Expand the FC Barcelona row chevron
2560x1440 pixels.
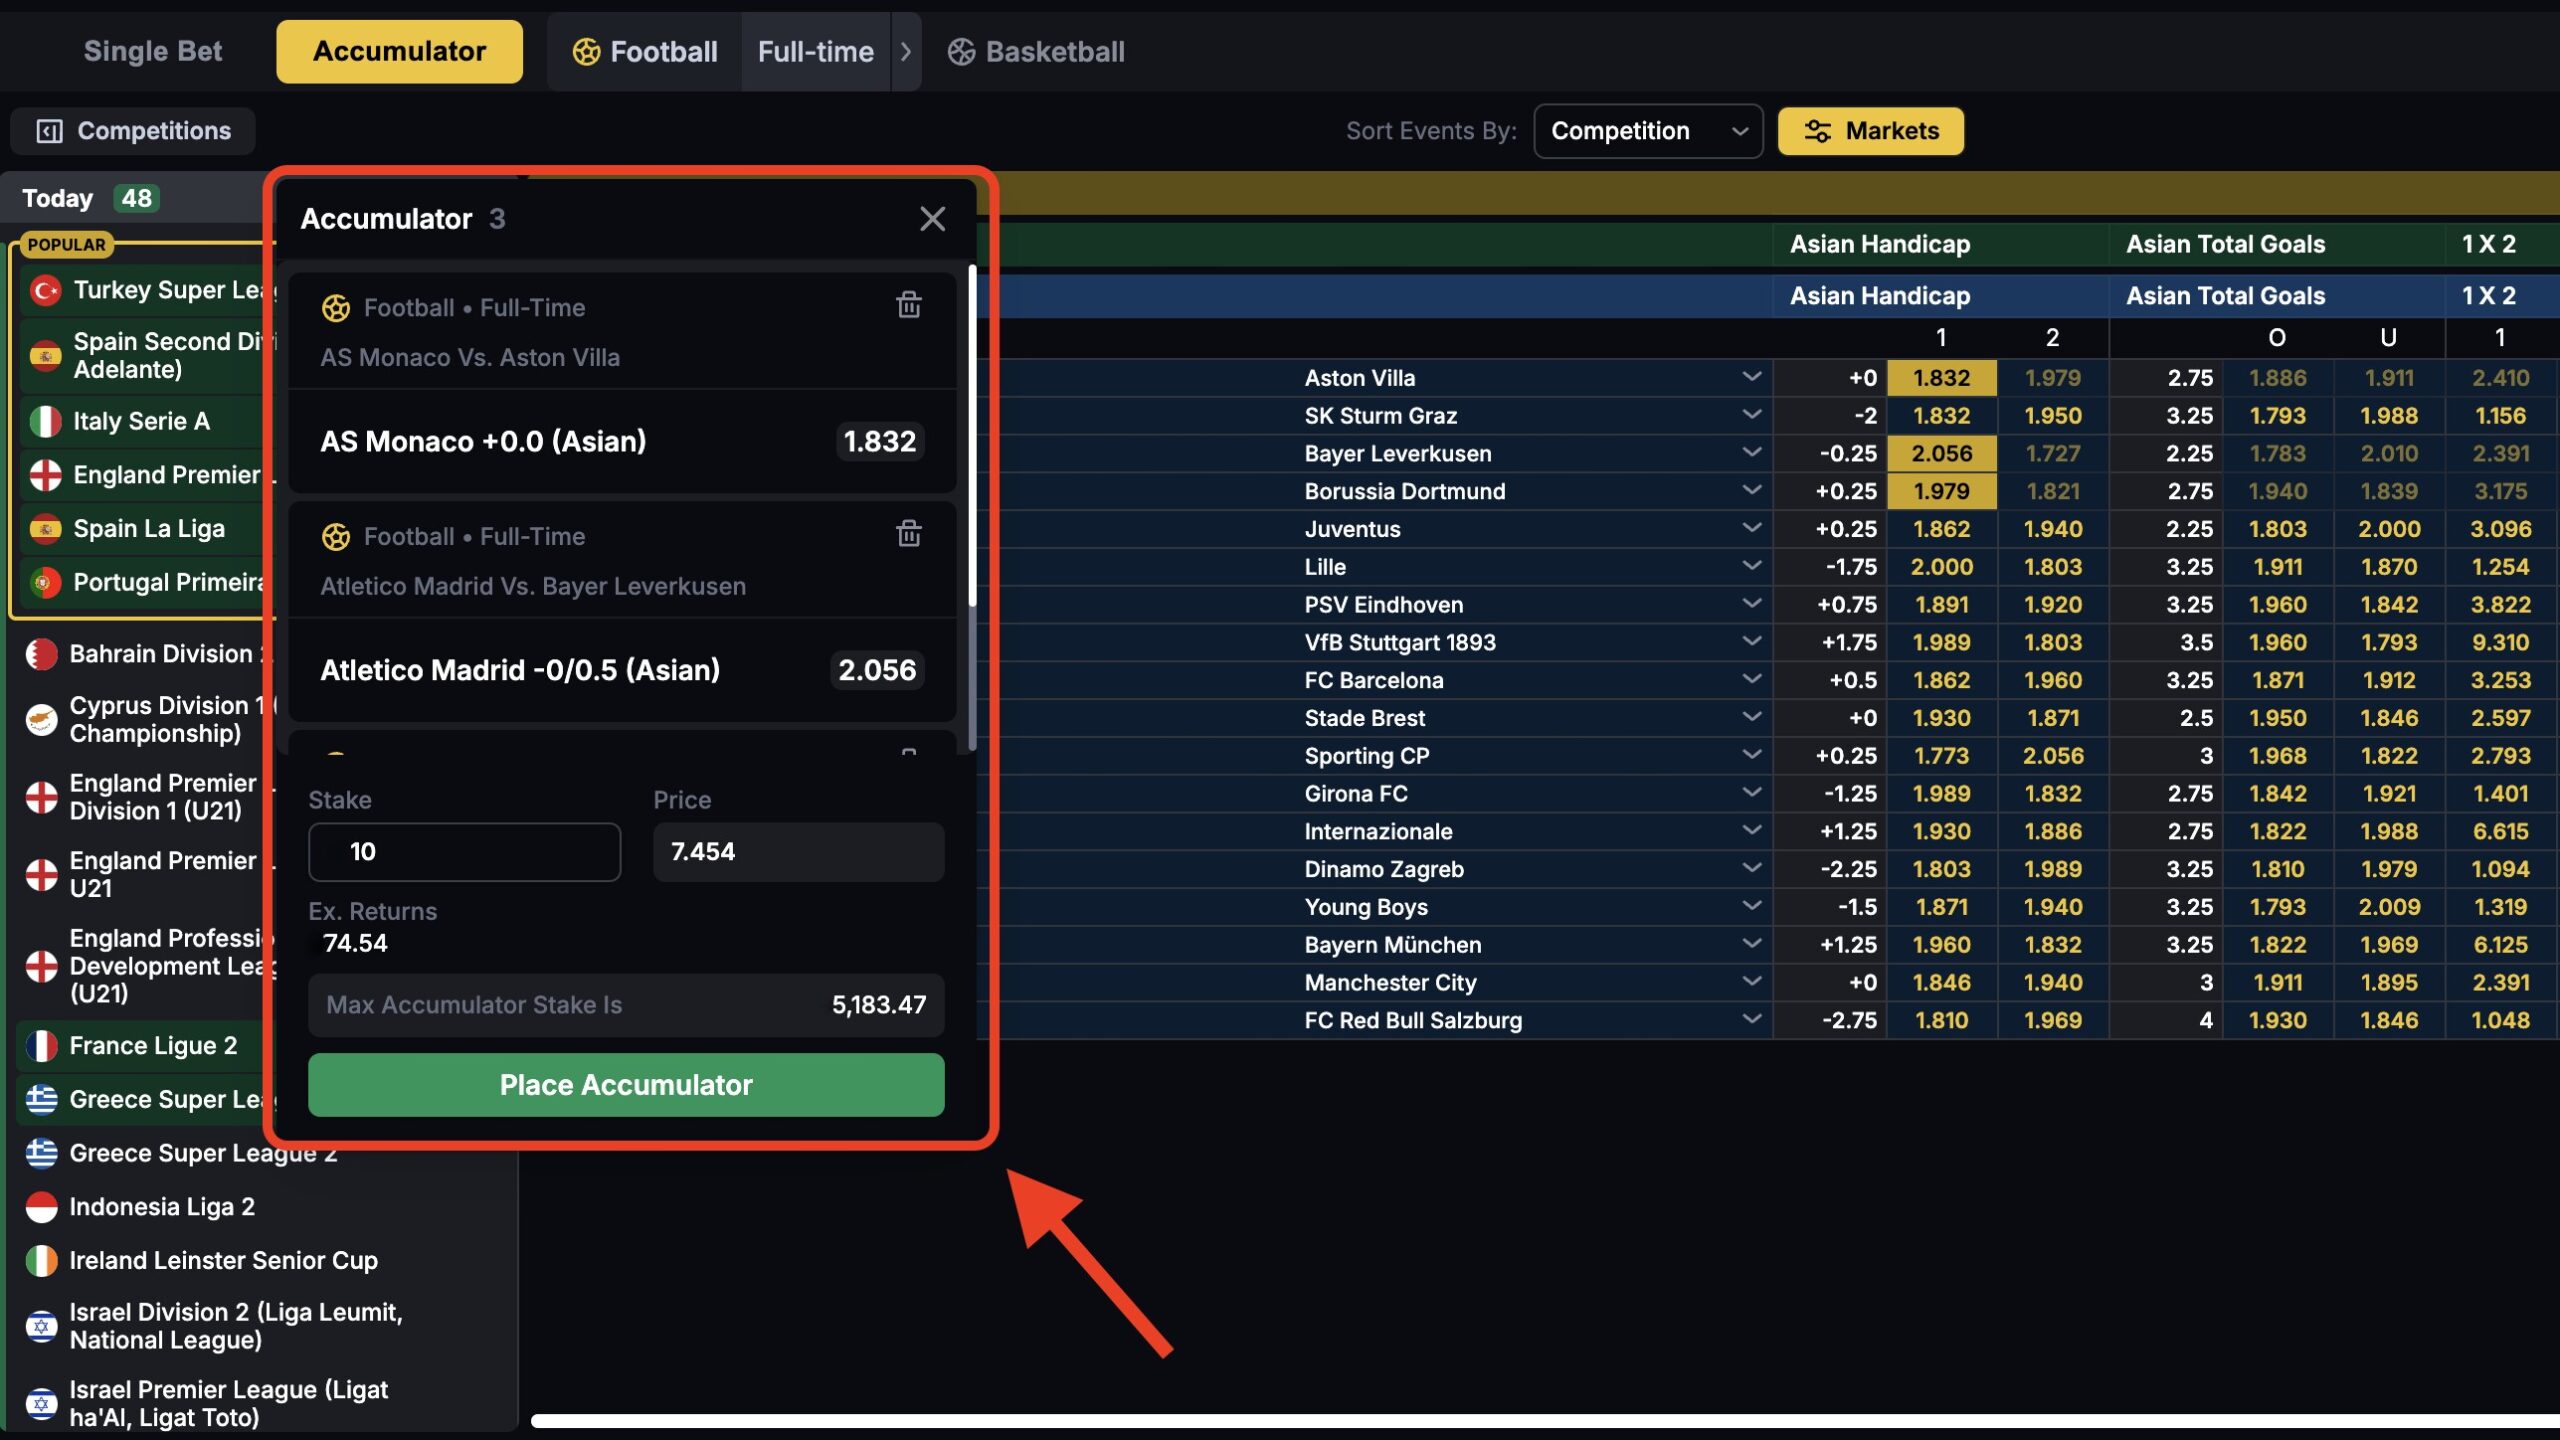point(1751,679)
